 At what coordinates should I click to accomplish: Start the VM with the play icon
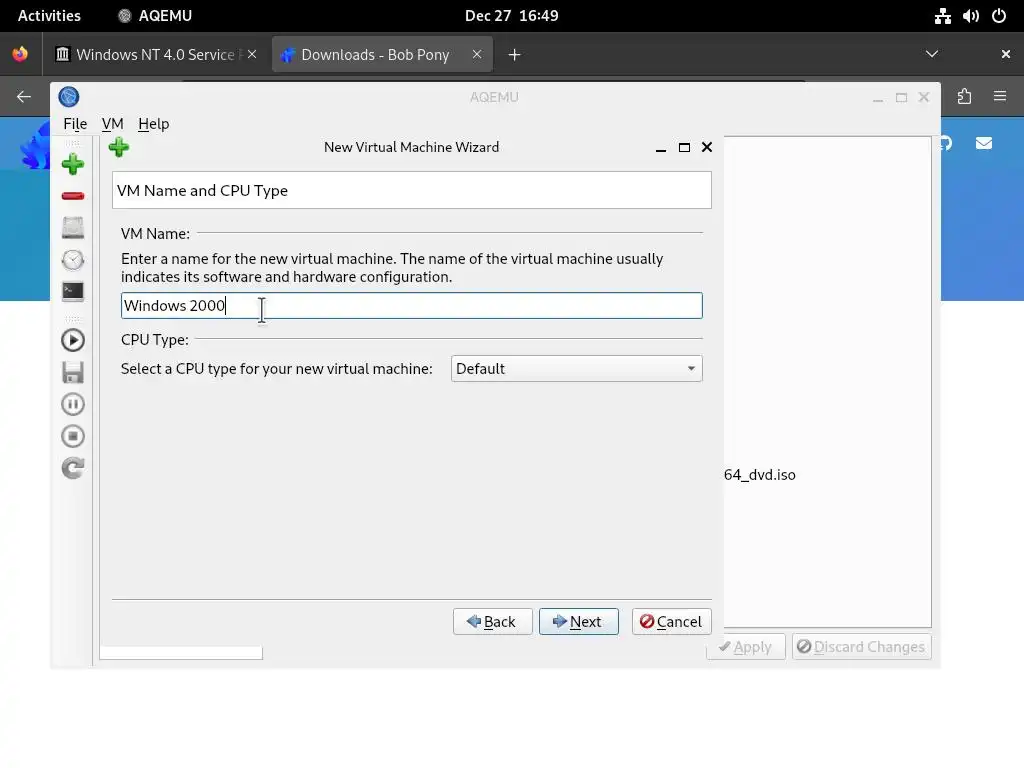[72, 340]
